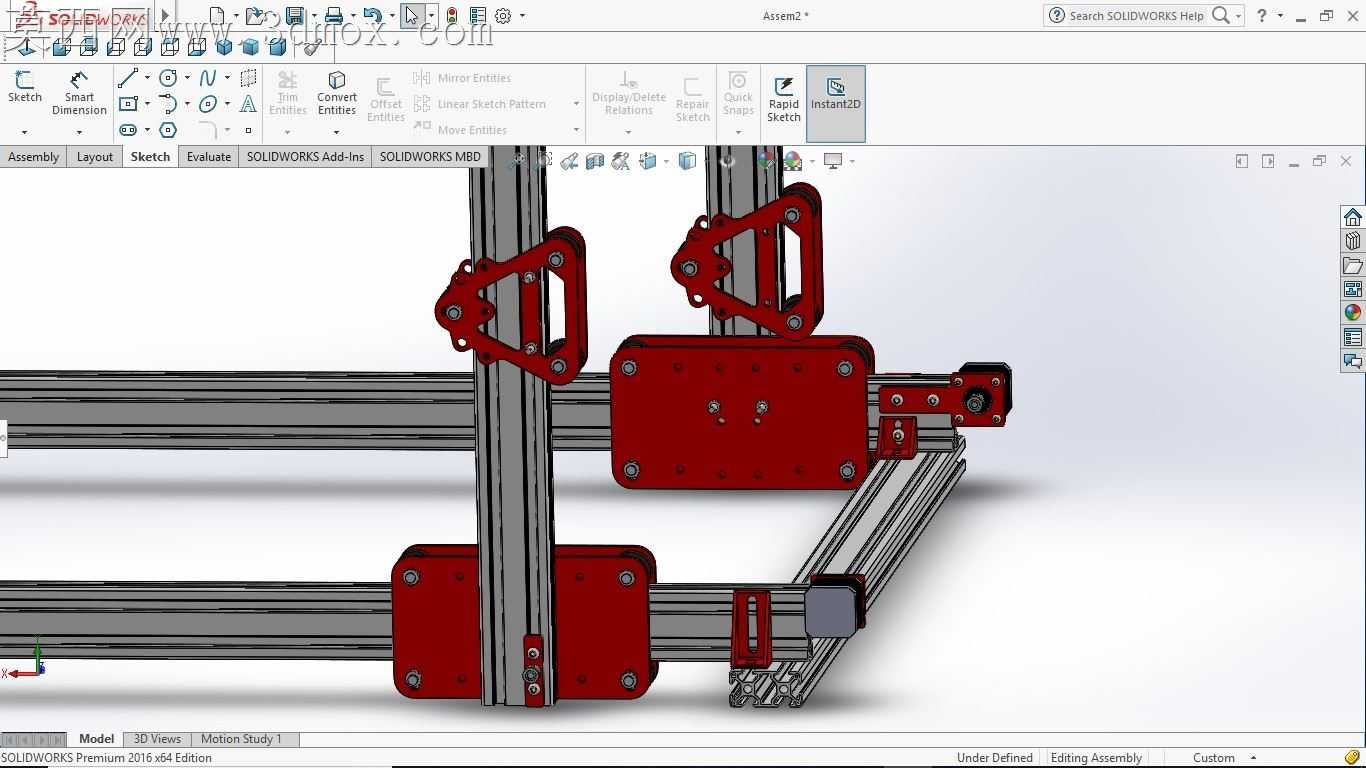Click the Help question mark button

point(1262,15)
